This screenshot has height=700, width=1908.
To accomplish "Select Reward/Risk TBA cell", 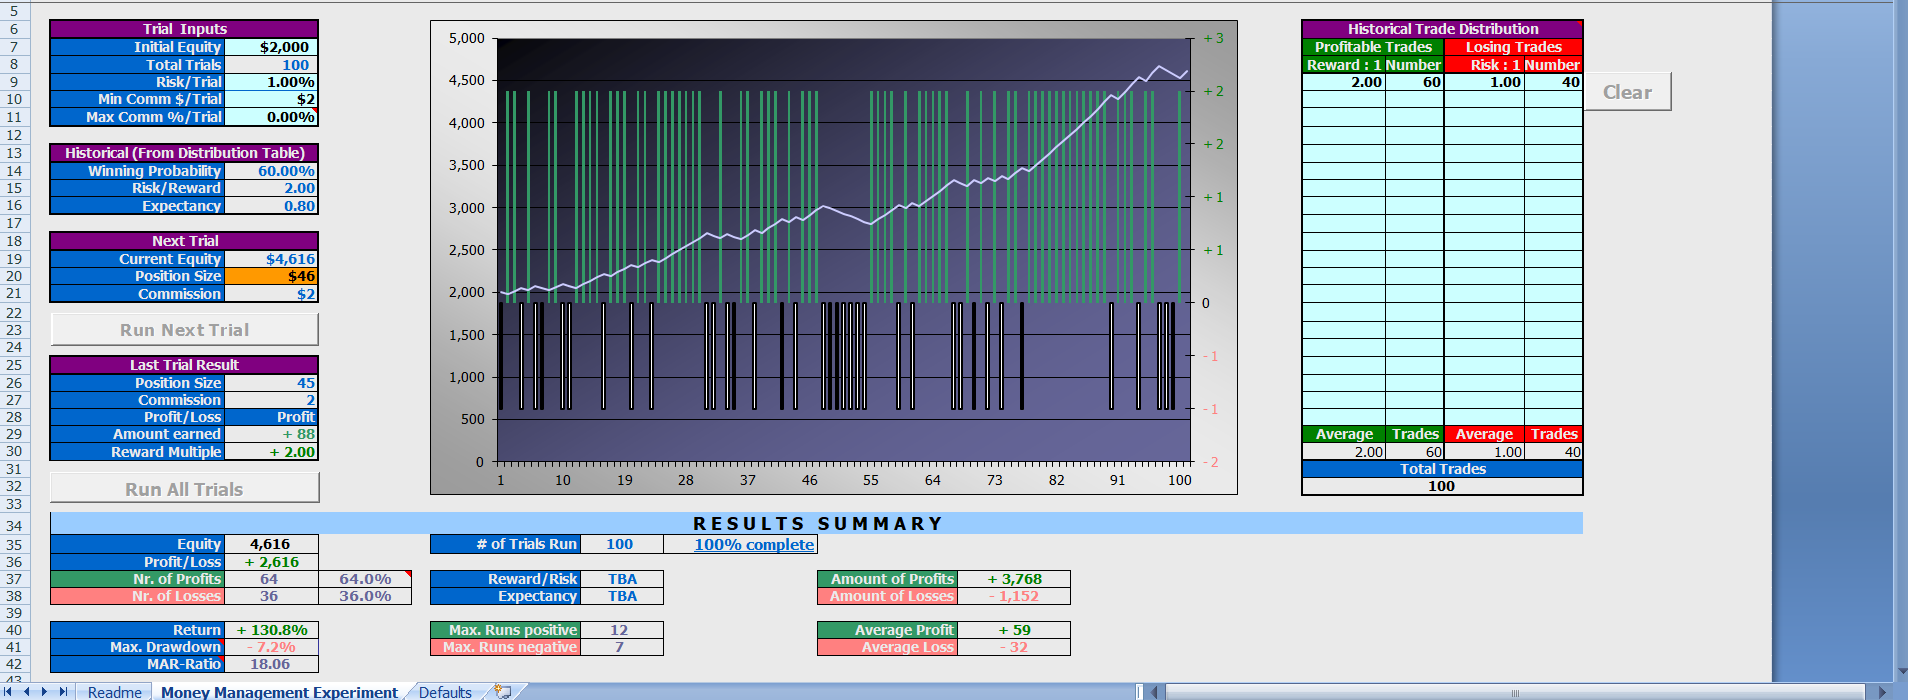I will pyautogui.click(x=621, y=579).
